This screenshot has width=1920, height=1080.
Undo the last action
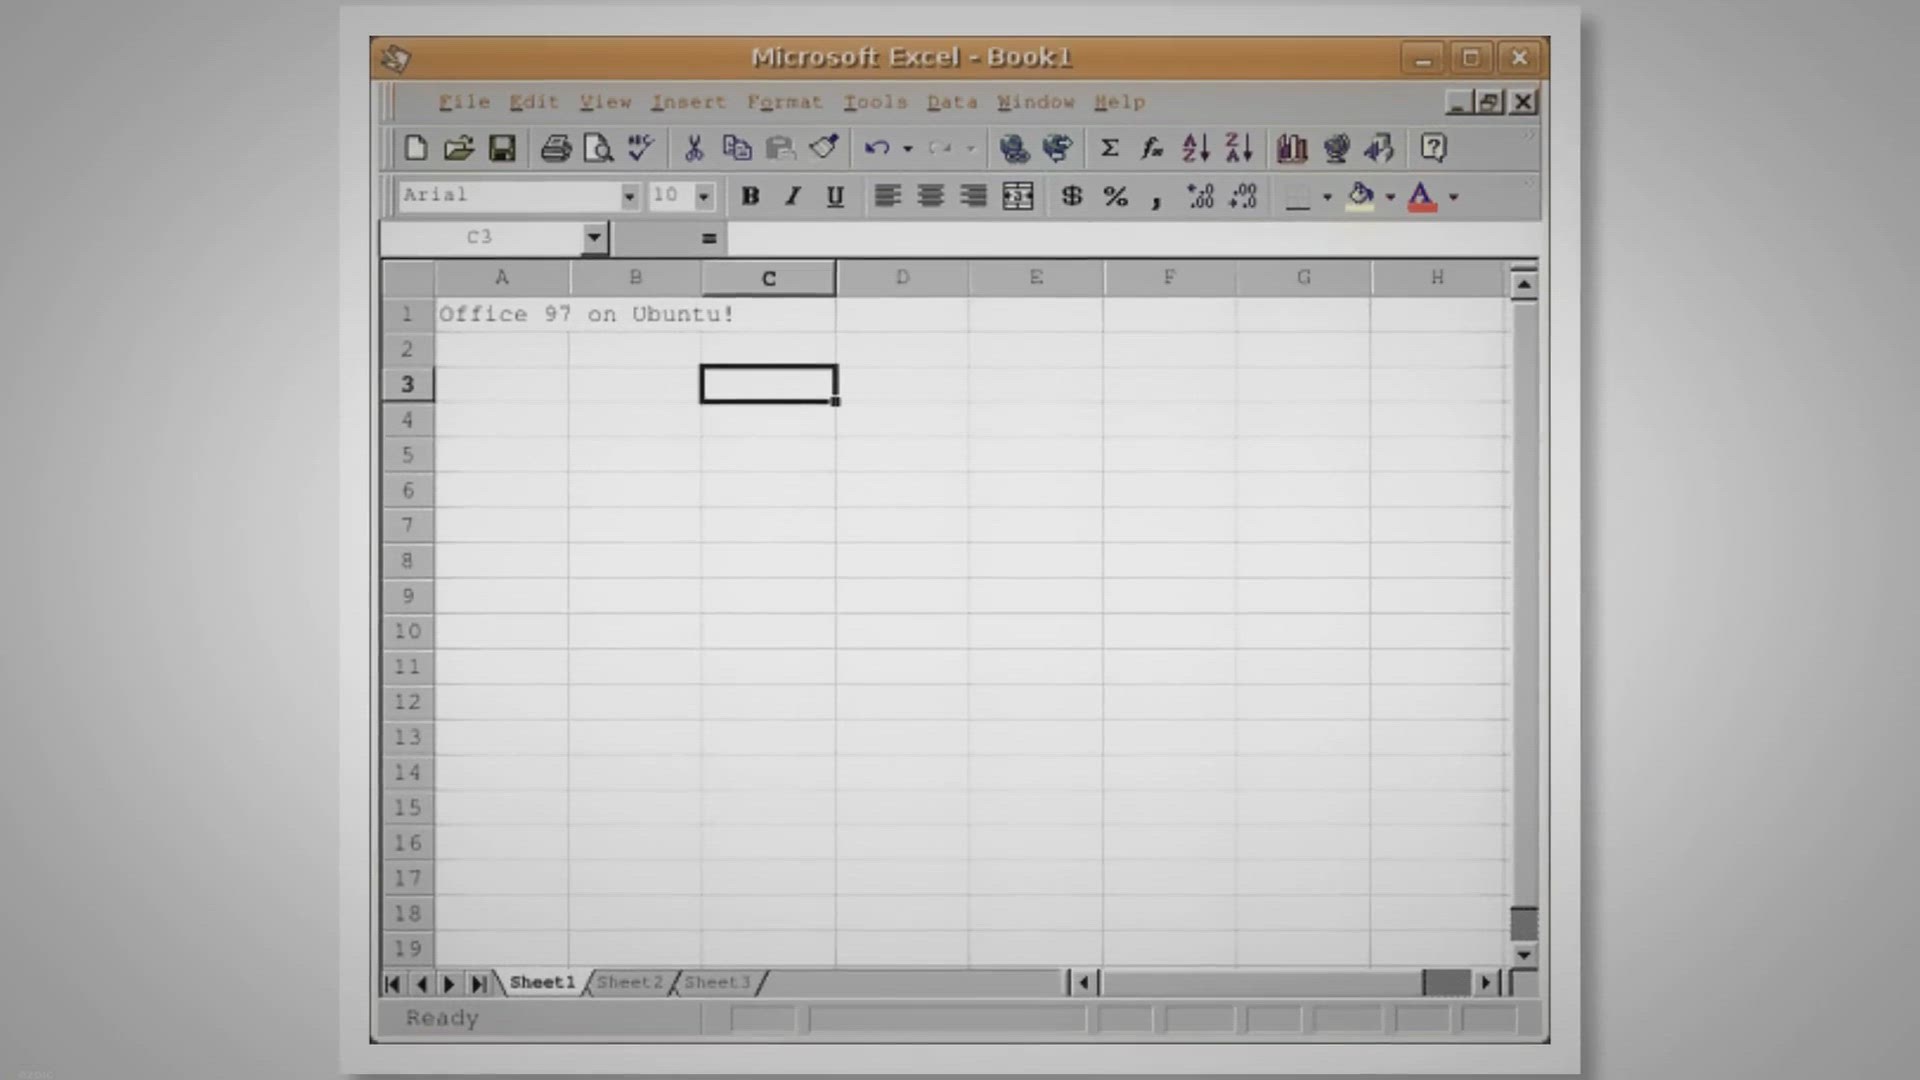[877, 148]
